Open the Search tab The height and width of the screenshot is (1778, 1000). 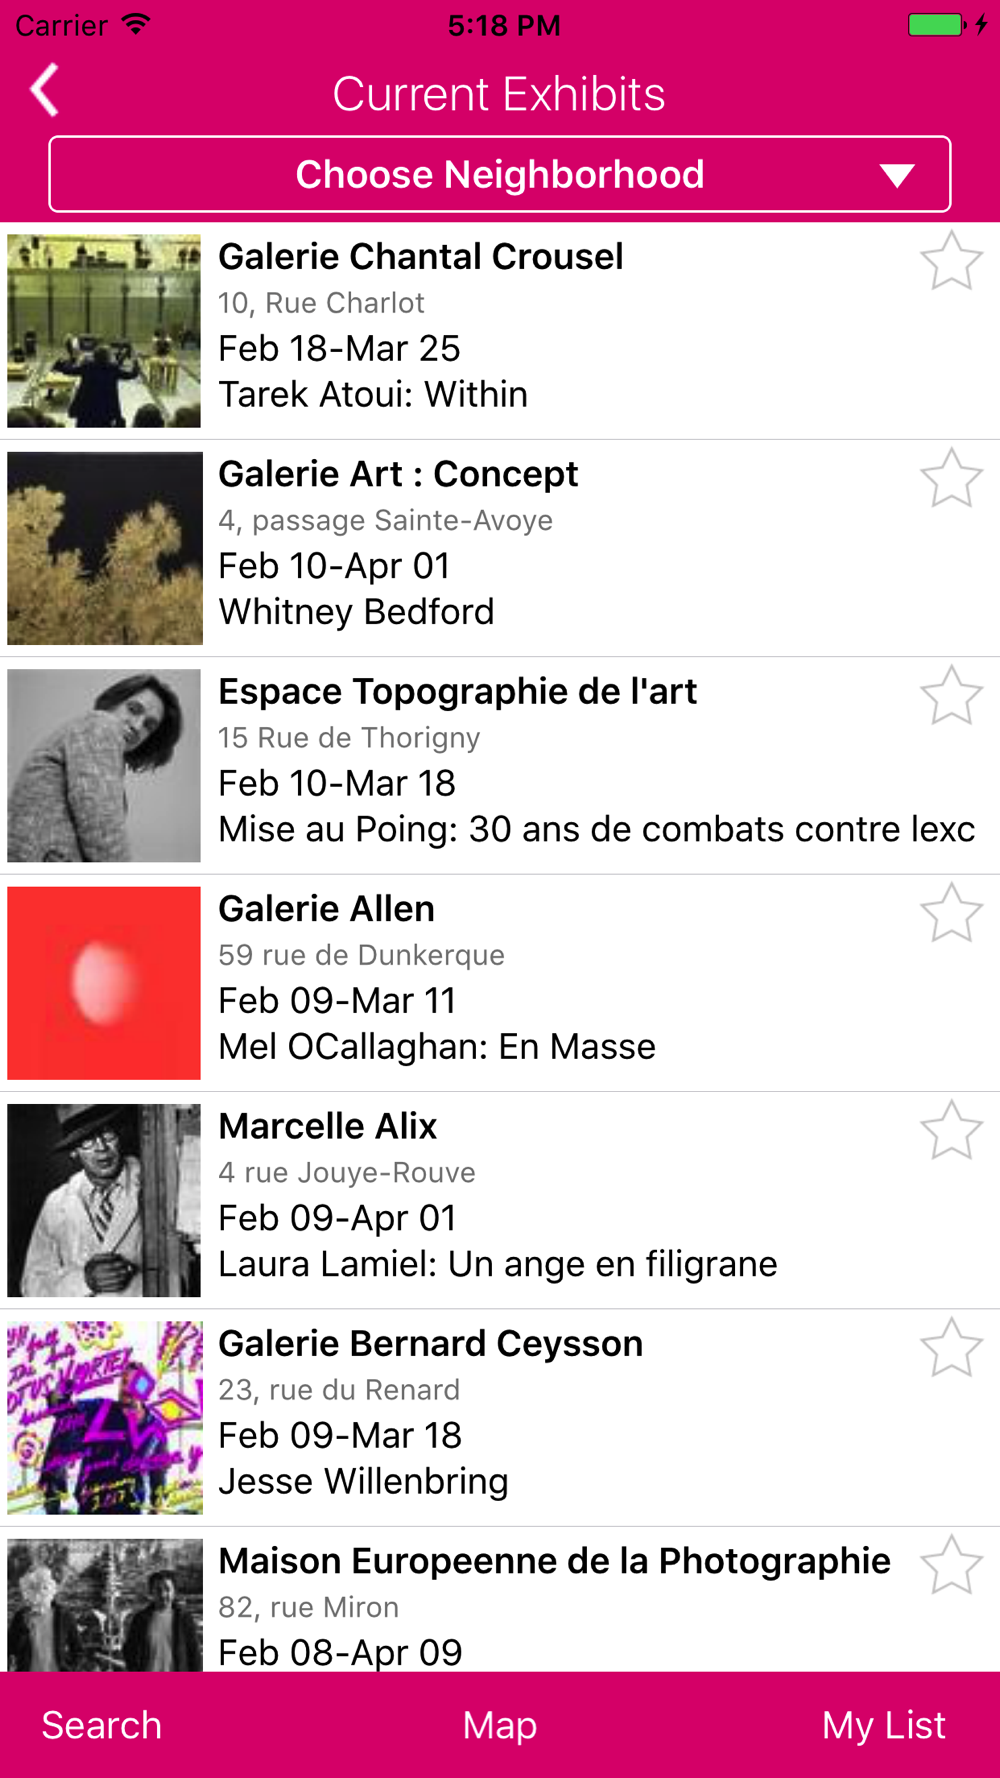pyautogui.click(x=101, y=1726)
